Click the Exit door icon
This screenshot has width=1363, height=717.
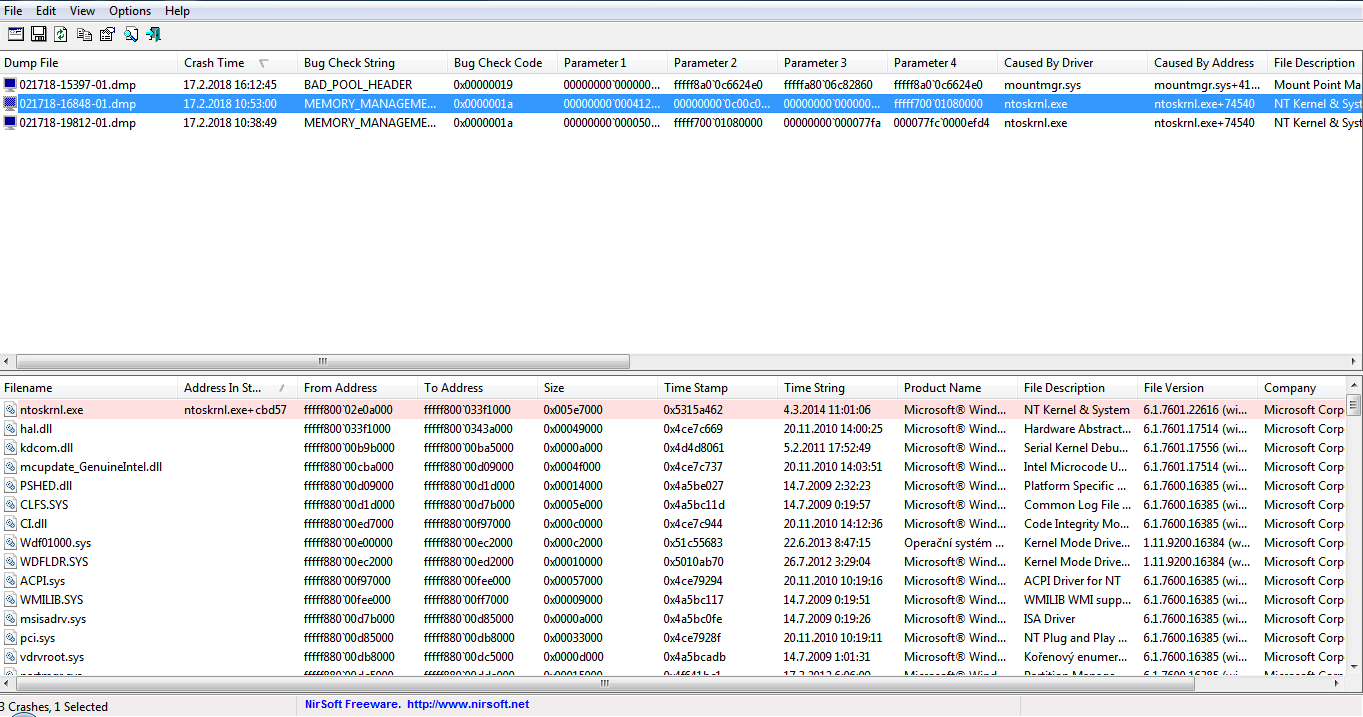click(x=153, y=34)
